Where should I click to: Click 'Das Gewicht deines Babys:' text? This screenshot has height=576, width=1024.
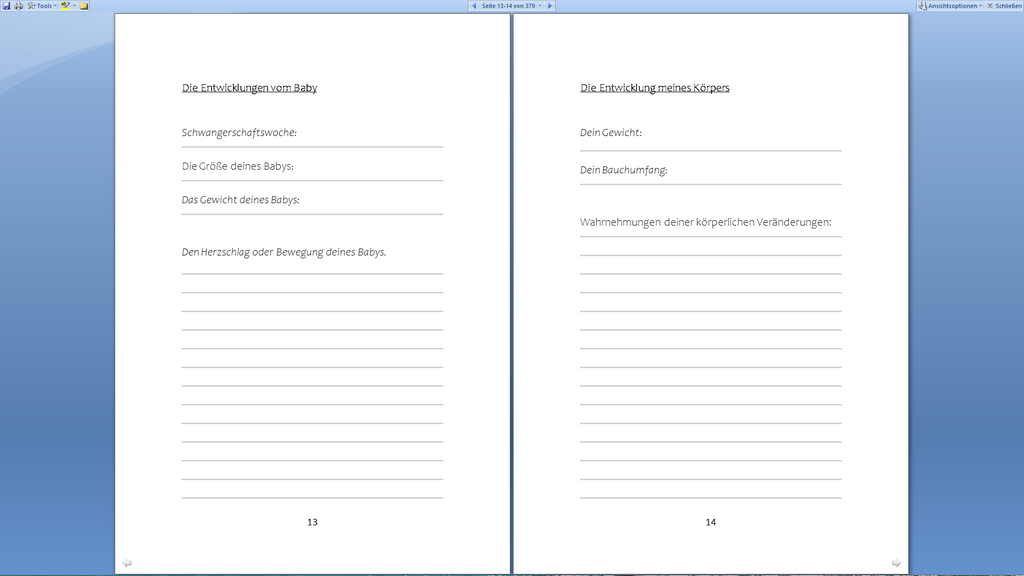pyautogui.click(x=240, y=200)
